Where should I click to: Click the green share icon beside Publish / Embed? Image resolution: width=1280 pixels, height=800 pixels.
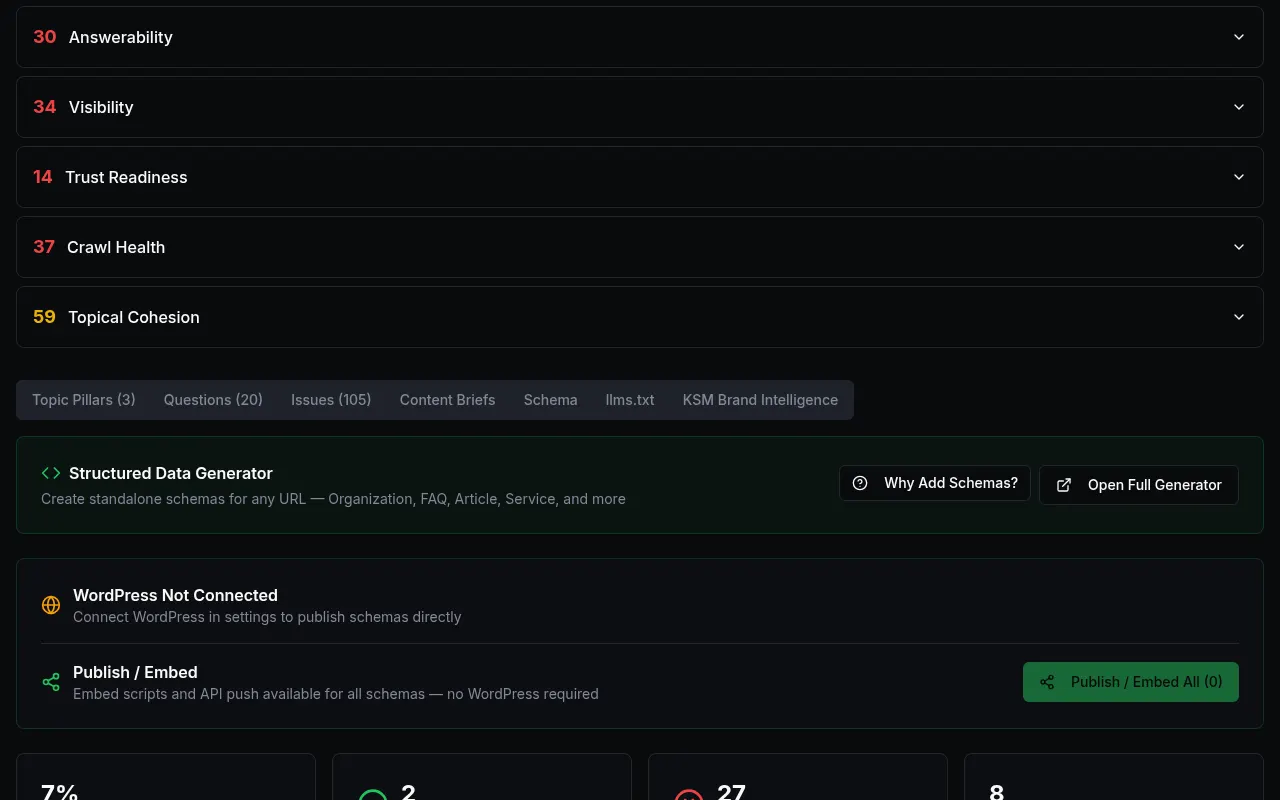point(51,682)
